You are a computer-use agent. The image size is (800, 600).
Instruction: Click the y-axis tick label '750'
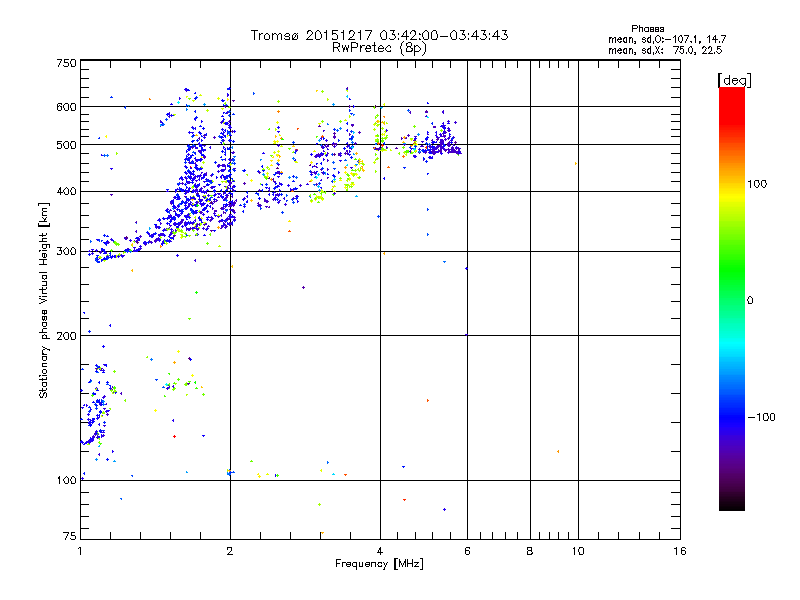click(66, 63)
